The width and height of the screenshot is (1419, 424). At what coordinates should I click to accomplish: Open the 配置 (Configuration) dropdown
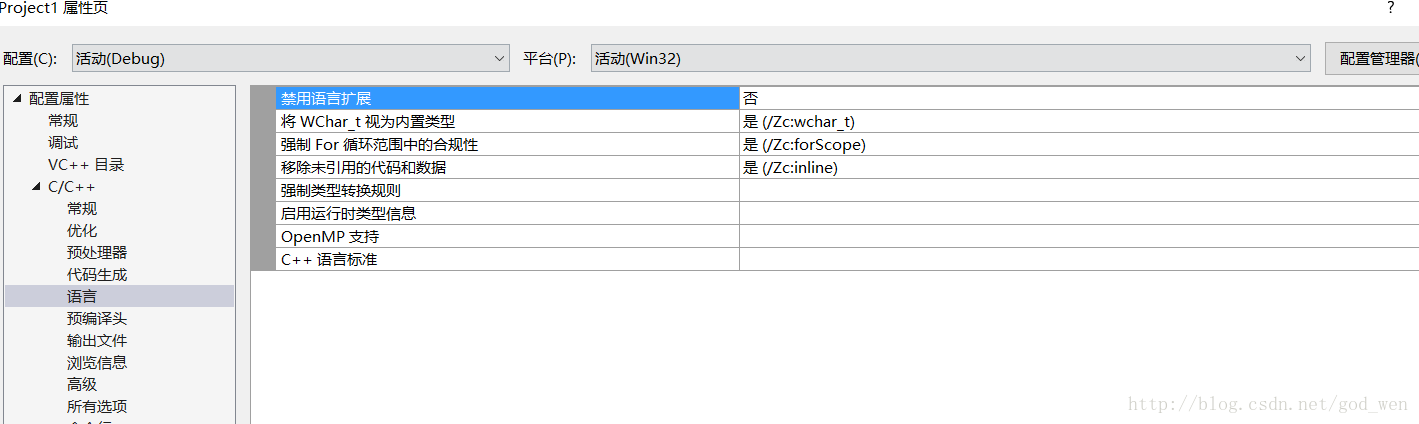(290, 59)
